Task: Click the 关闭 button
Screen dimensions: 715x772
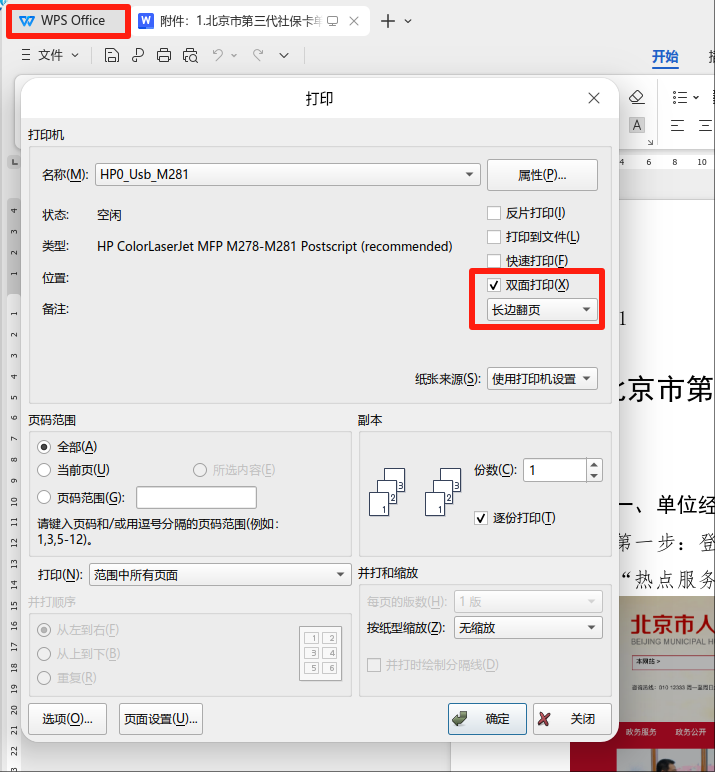Action: point(572,719)
